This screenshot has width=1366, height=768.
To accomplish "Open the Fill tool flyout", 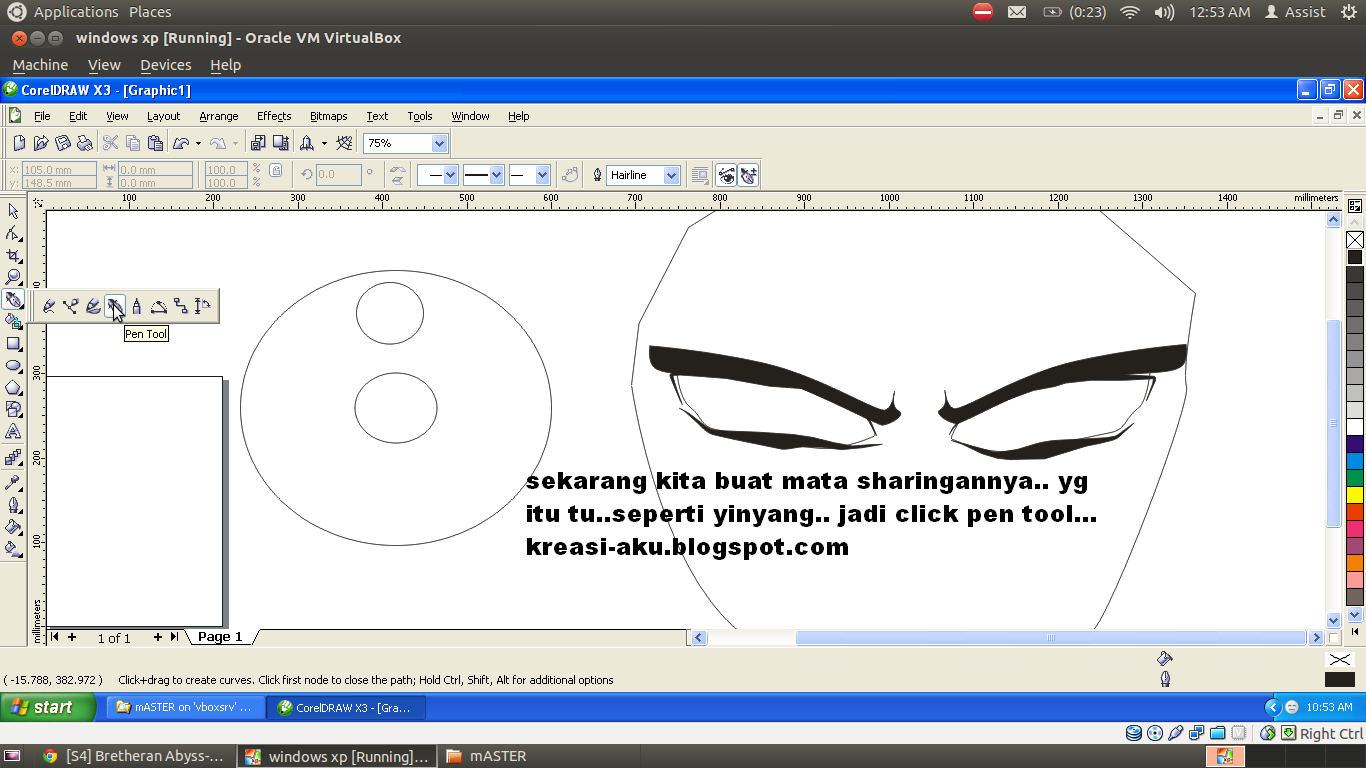I will pos(13,526).
